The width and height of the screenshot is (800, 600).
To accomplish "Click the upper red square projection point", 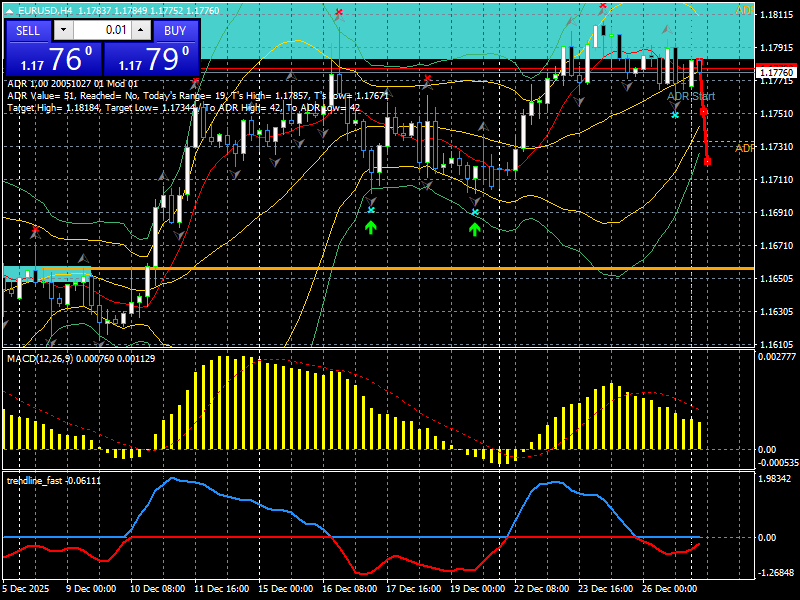I will coord(704,112).
